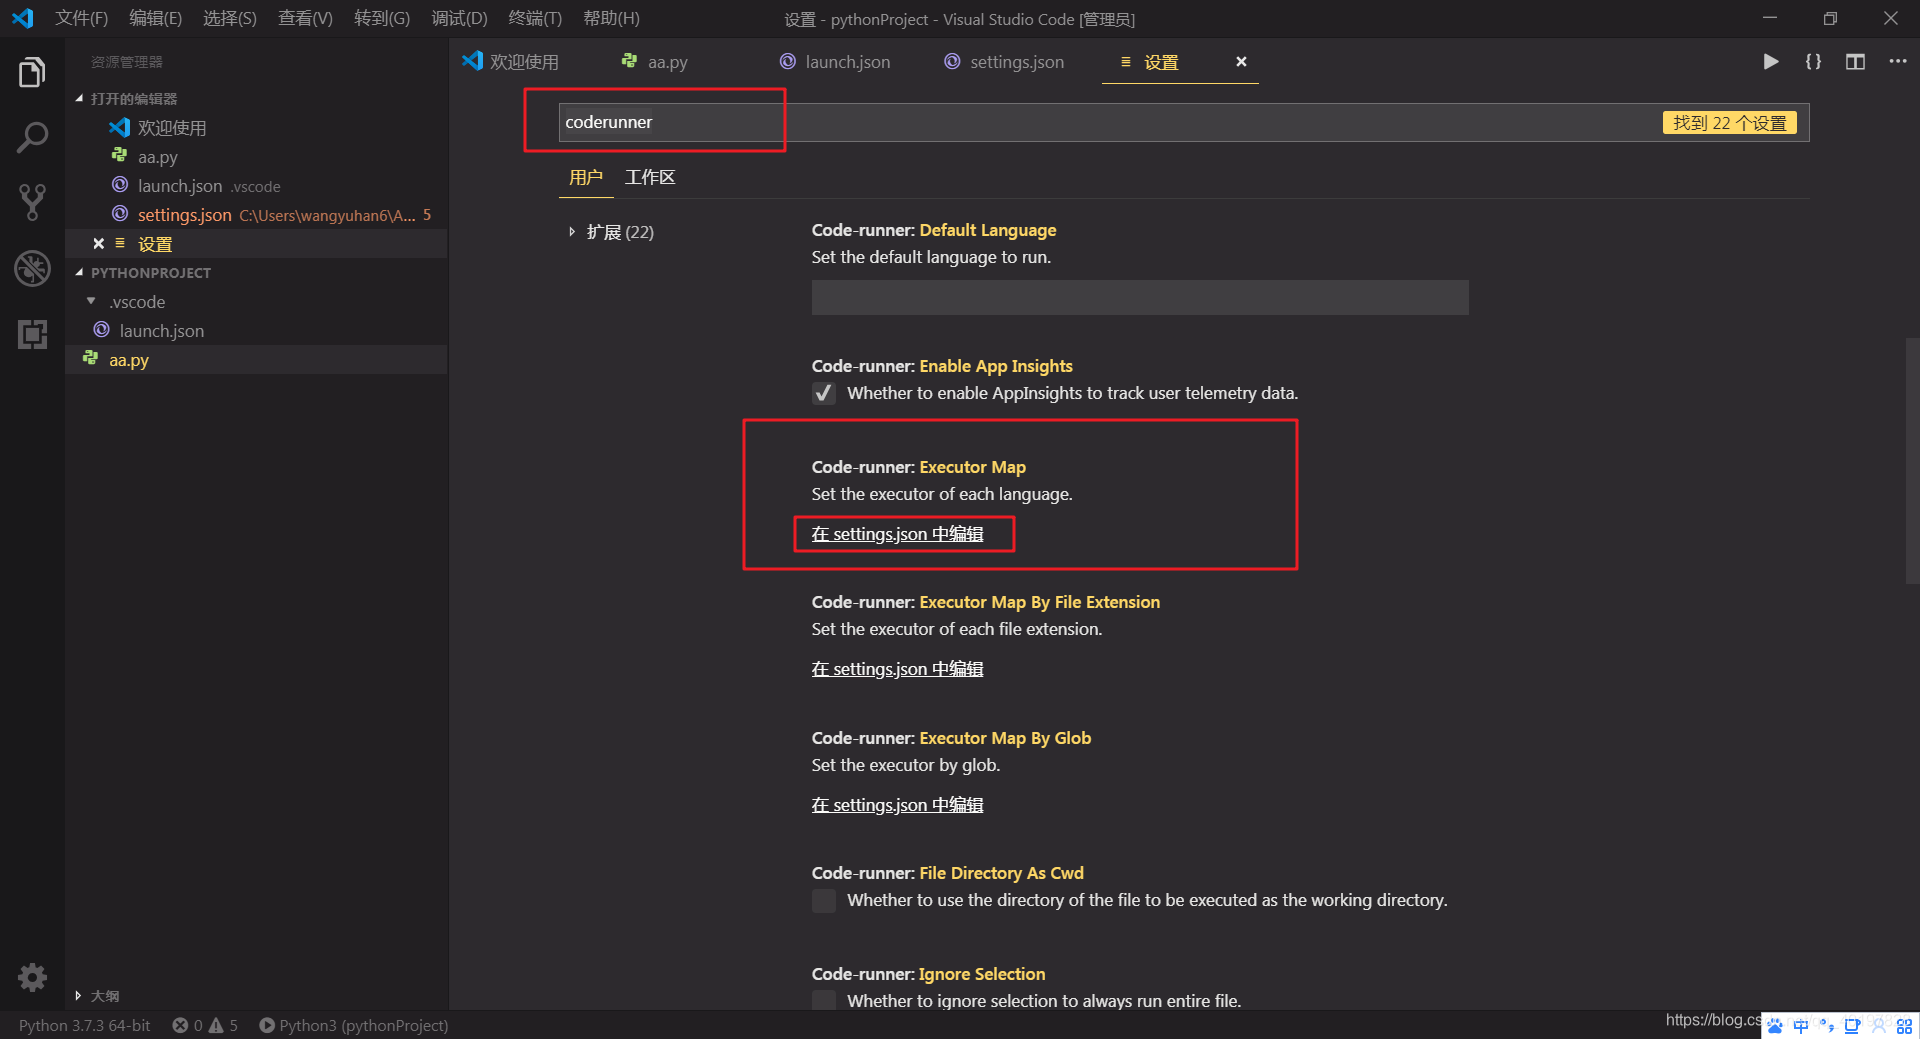Edit Executor Map By Glob link
This screenshot has width=1920, height=1039.
click(x=897, y=805)
